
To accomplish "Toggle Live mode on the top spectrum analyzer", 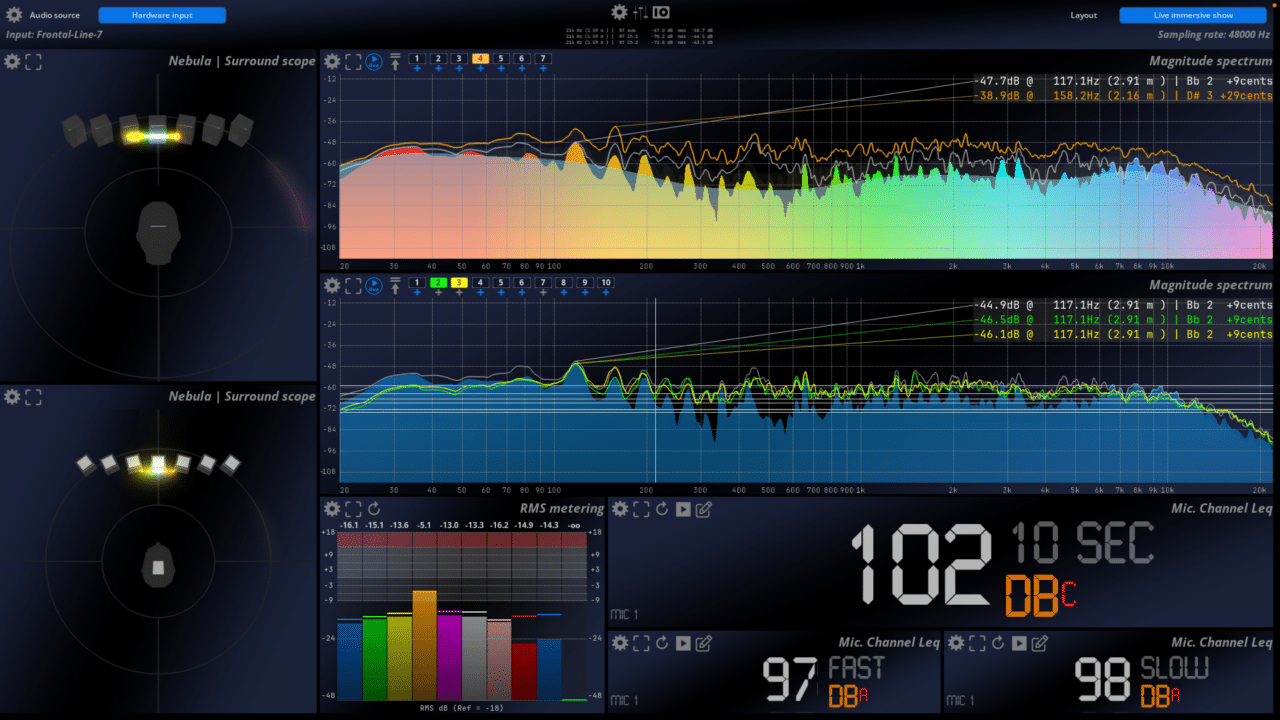I will (373, 60).
